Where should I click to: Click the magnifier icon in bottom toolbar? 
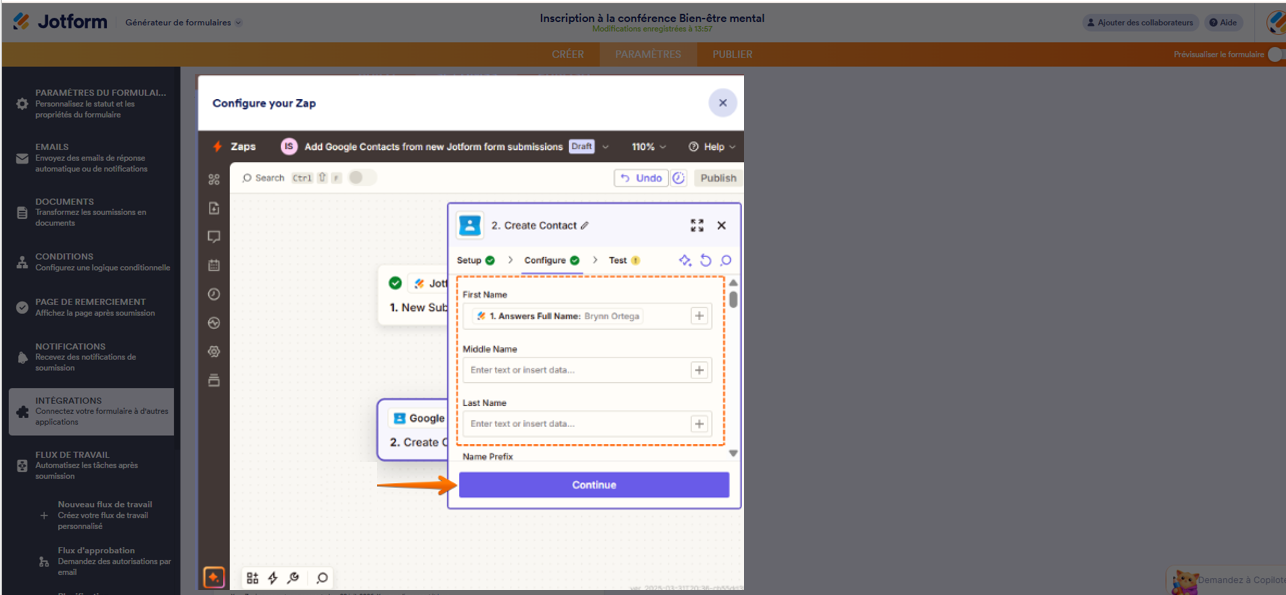pos(322,578)
